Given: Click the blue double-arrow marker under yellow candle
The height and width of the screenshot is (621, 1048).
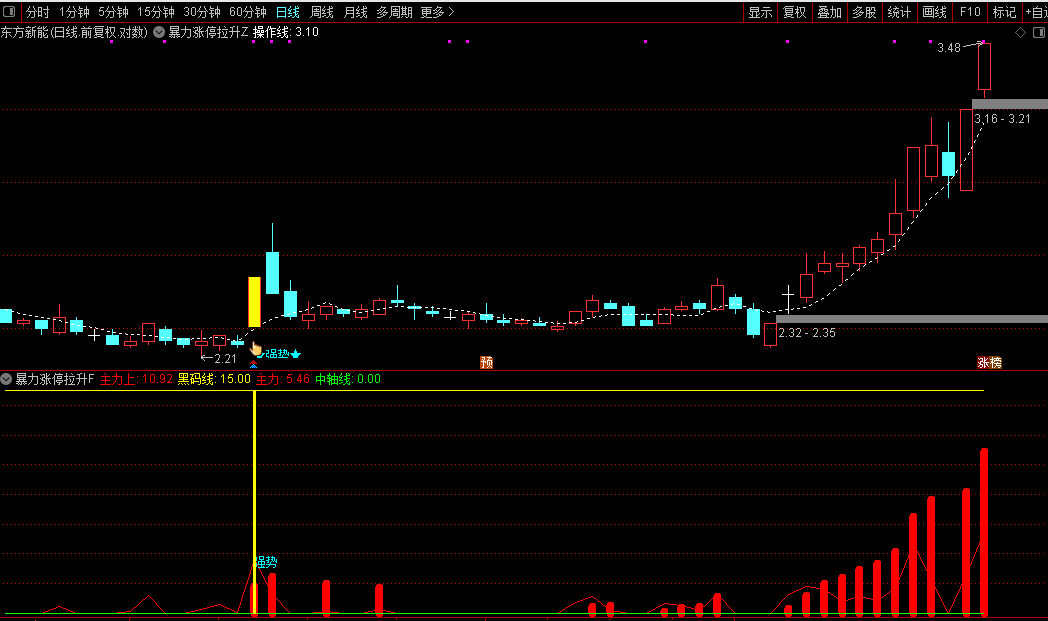Looking at the screenshot, I should (x=253, y=365).
